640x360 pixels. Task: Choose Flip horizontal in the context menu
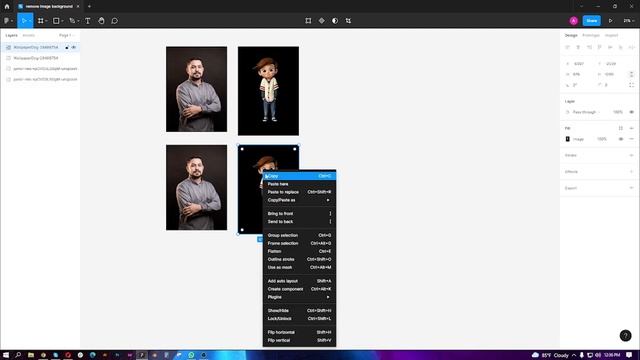point(299,332)
